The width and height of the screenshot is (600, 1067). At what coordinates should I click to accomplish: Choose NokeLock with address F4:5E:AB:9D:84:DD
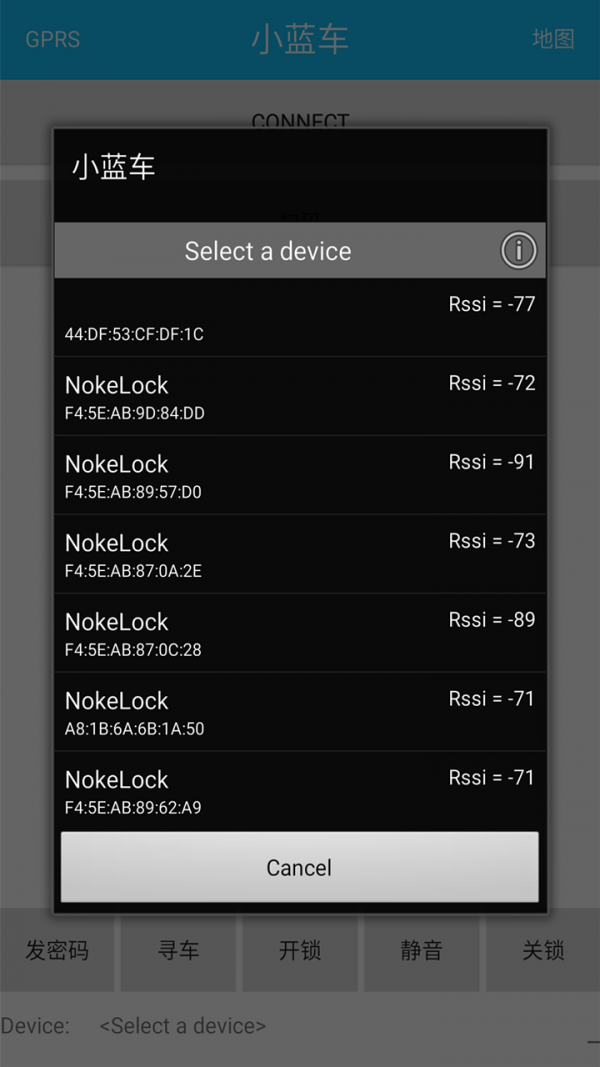pos(300,397)
